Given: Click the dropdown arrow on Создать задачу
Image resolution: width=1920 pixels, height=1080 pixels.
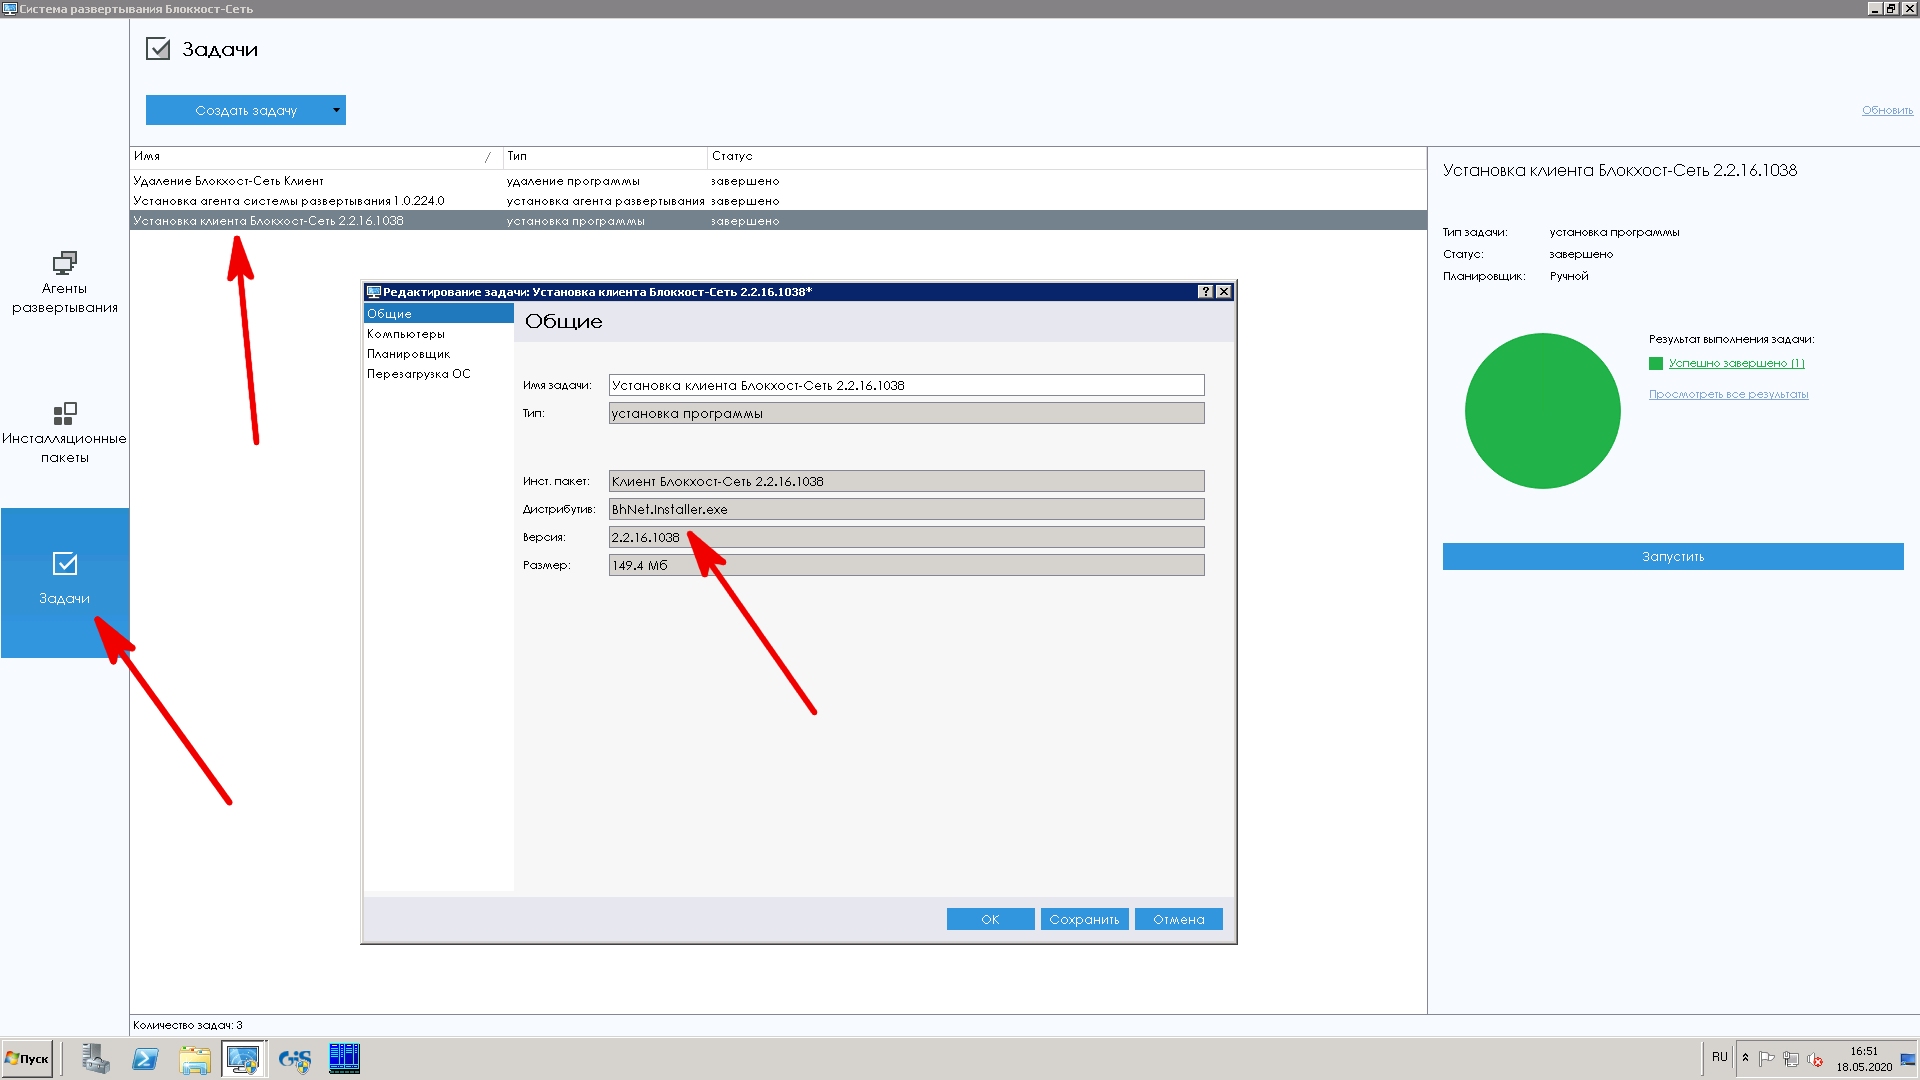Looking at the screenshot, I should click(x=336, y=110).
